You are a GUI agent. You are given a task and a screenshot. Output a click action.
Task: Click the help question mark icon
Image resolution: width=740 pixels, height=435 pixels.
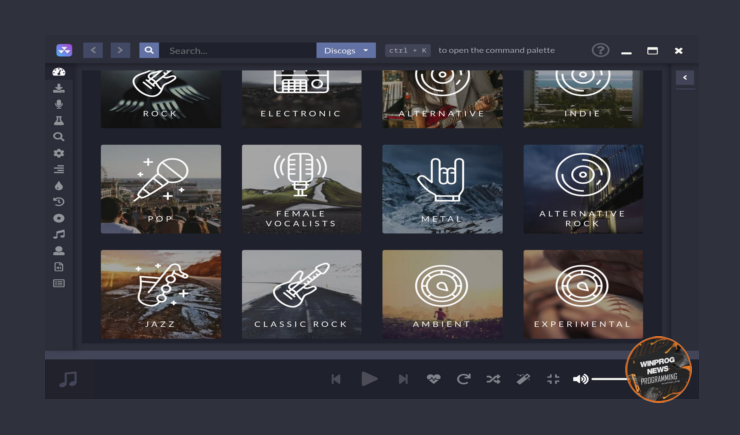[x=600, y=50]
